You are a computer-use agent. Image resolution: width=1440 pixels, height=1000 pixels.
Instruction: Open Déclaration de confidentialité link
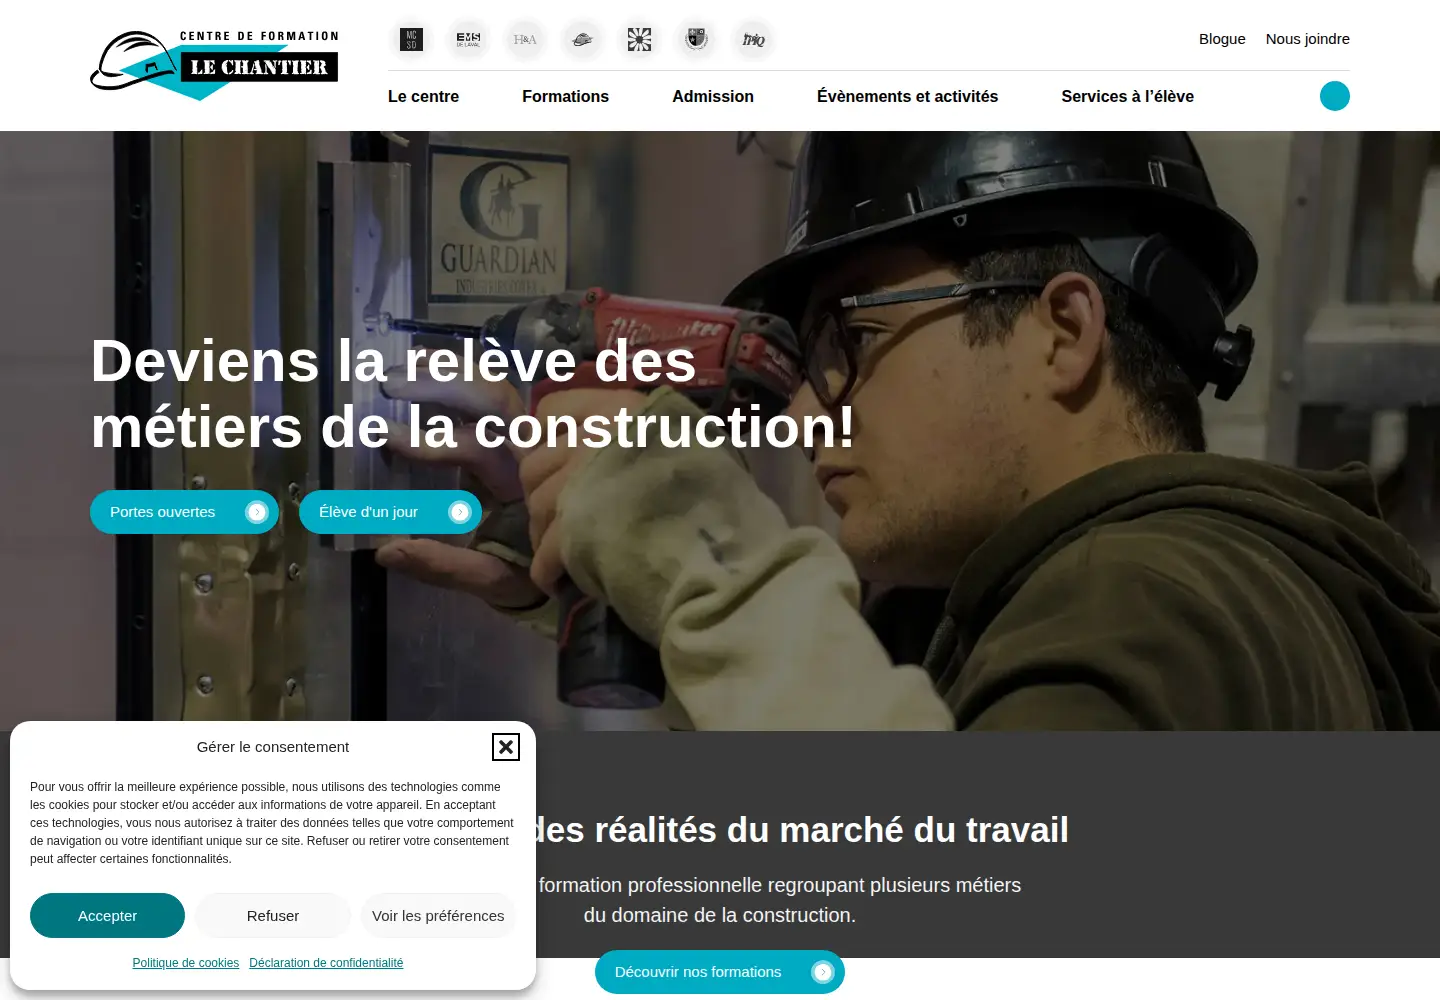click(326, 963)
